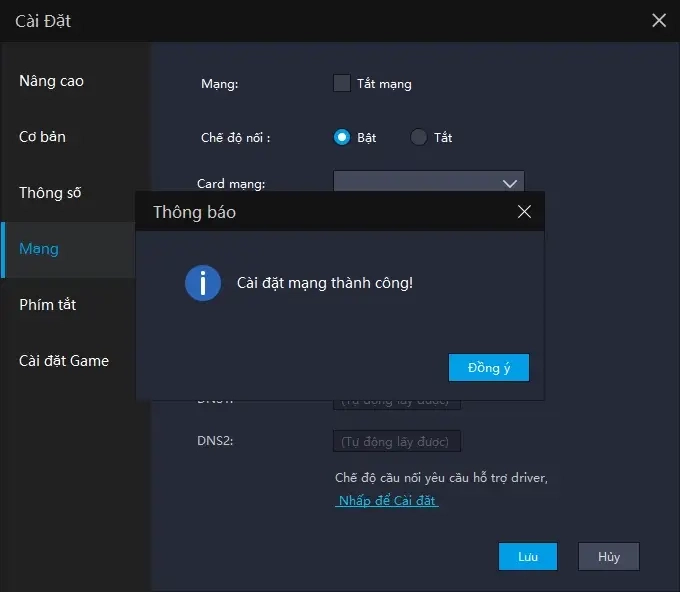This screenshot has width=680, height=592.
Task: Select the Tắt bridge mode radio button
Action: (419, 138)
